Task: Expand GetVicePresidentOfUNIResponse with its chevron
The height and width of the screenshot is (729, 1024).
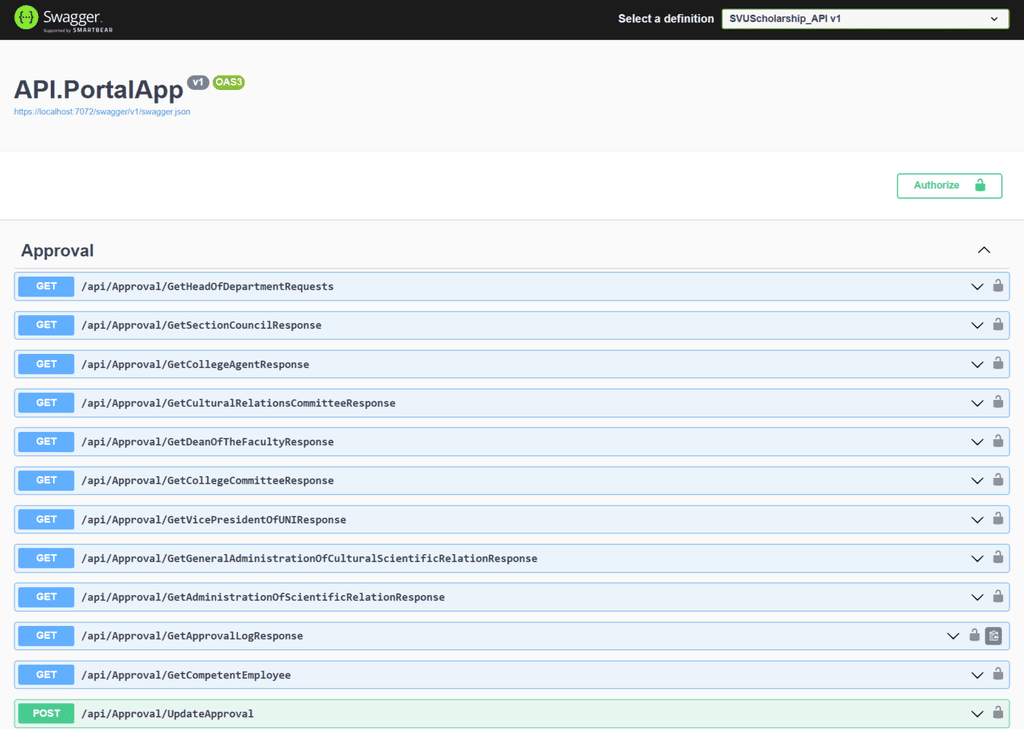Action: click(x=977, y=520)
